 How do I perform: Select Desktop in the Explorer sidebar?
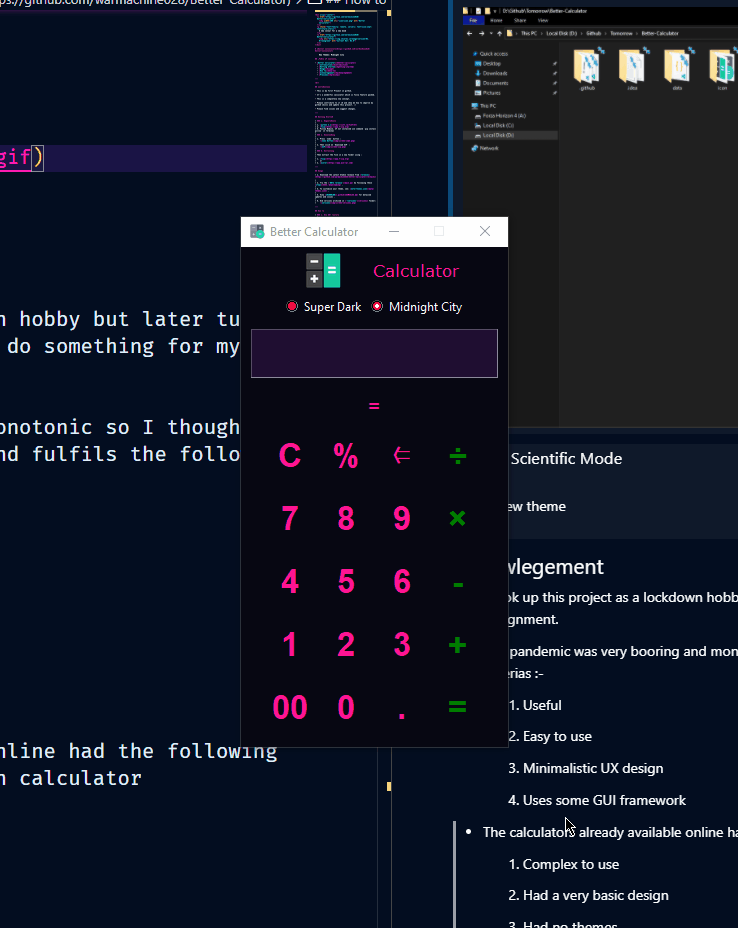tap(491, 63)
